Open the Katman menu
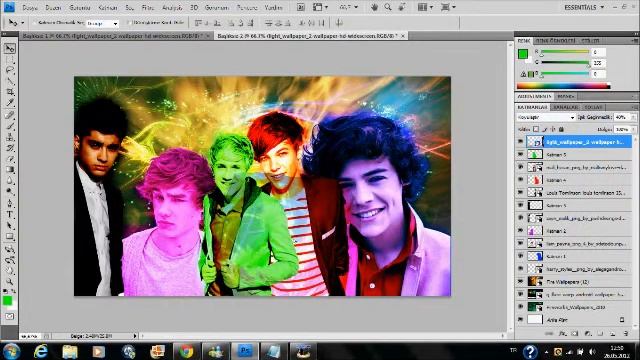 click(x=108, y=7)
